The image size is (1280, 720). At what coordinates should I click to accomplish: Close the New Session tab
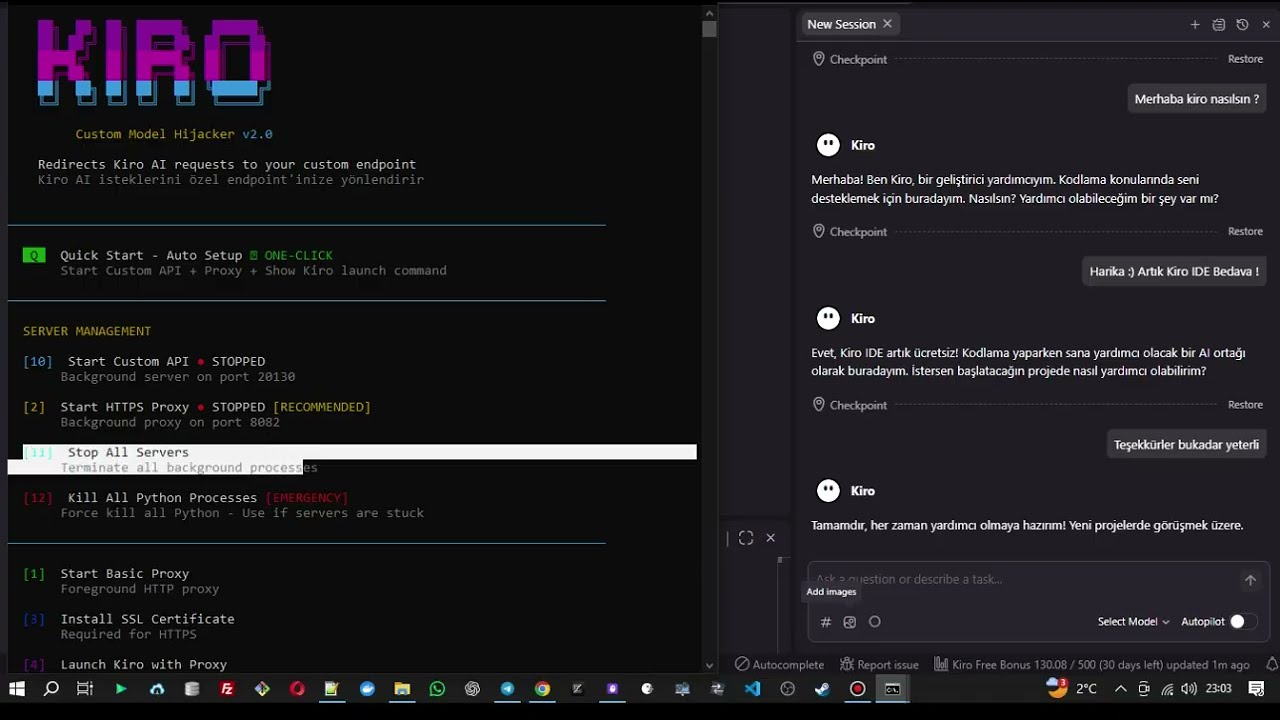tap(887, 24)
